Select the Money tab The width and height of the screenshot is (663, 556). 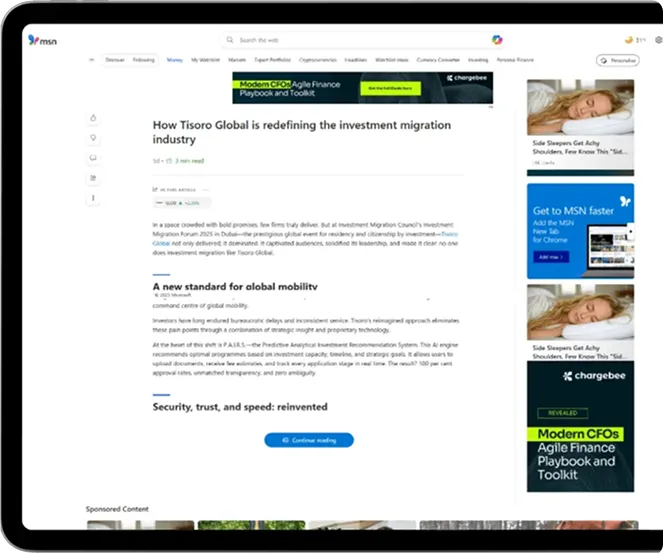point(175,60)
